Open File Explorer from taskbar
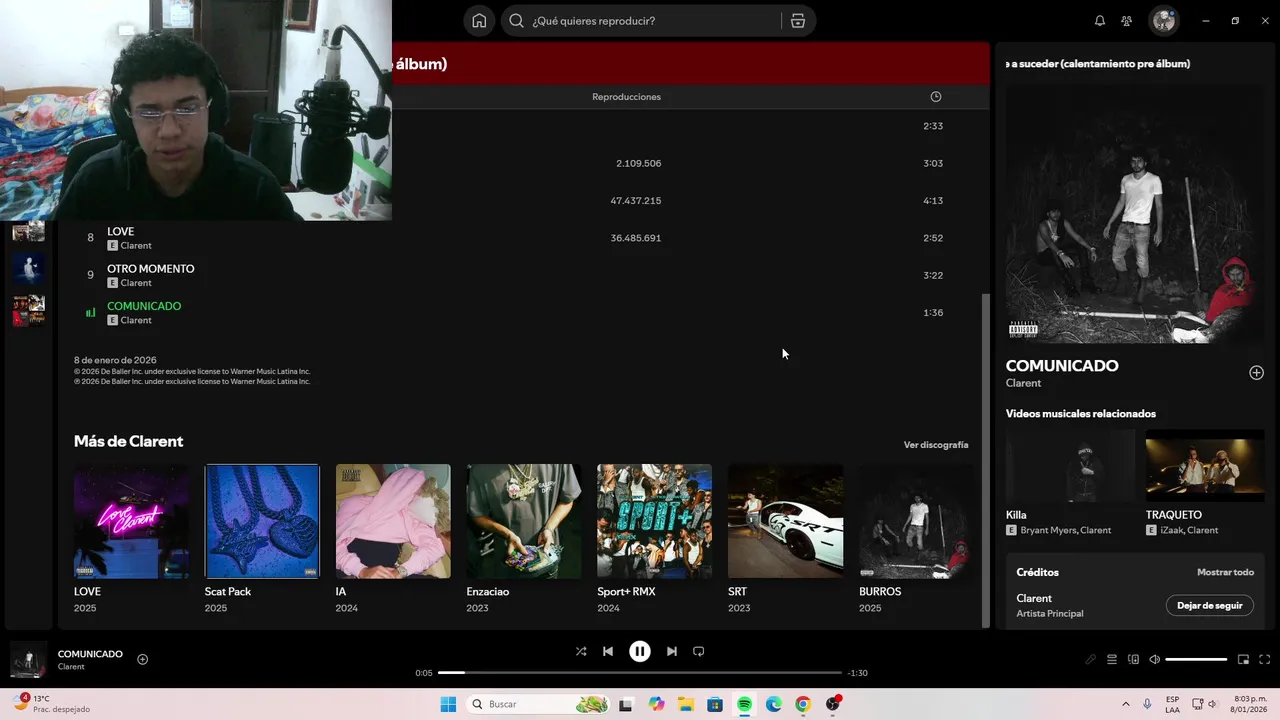Viewport: 1280px width, 720px height. point(686,704)
